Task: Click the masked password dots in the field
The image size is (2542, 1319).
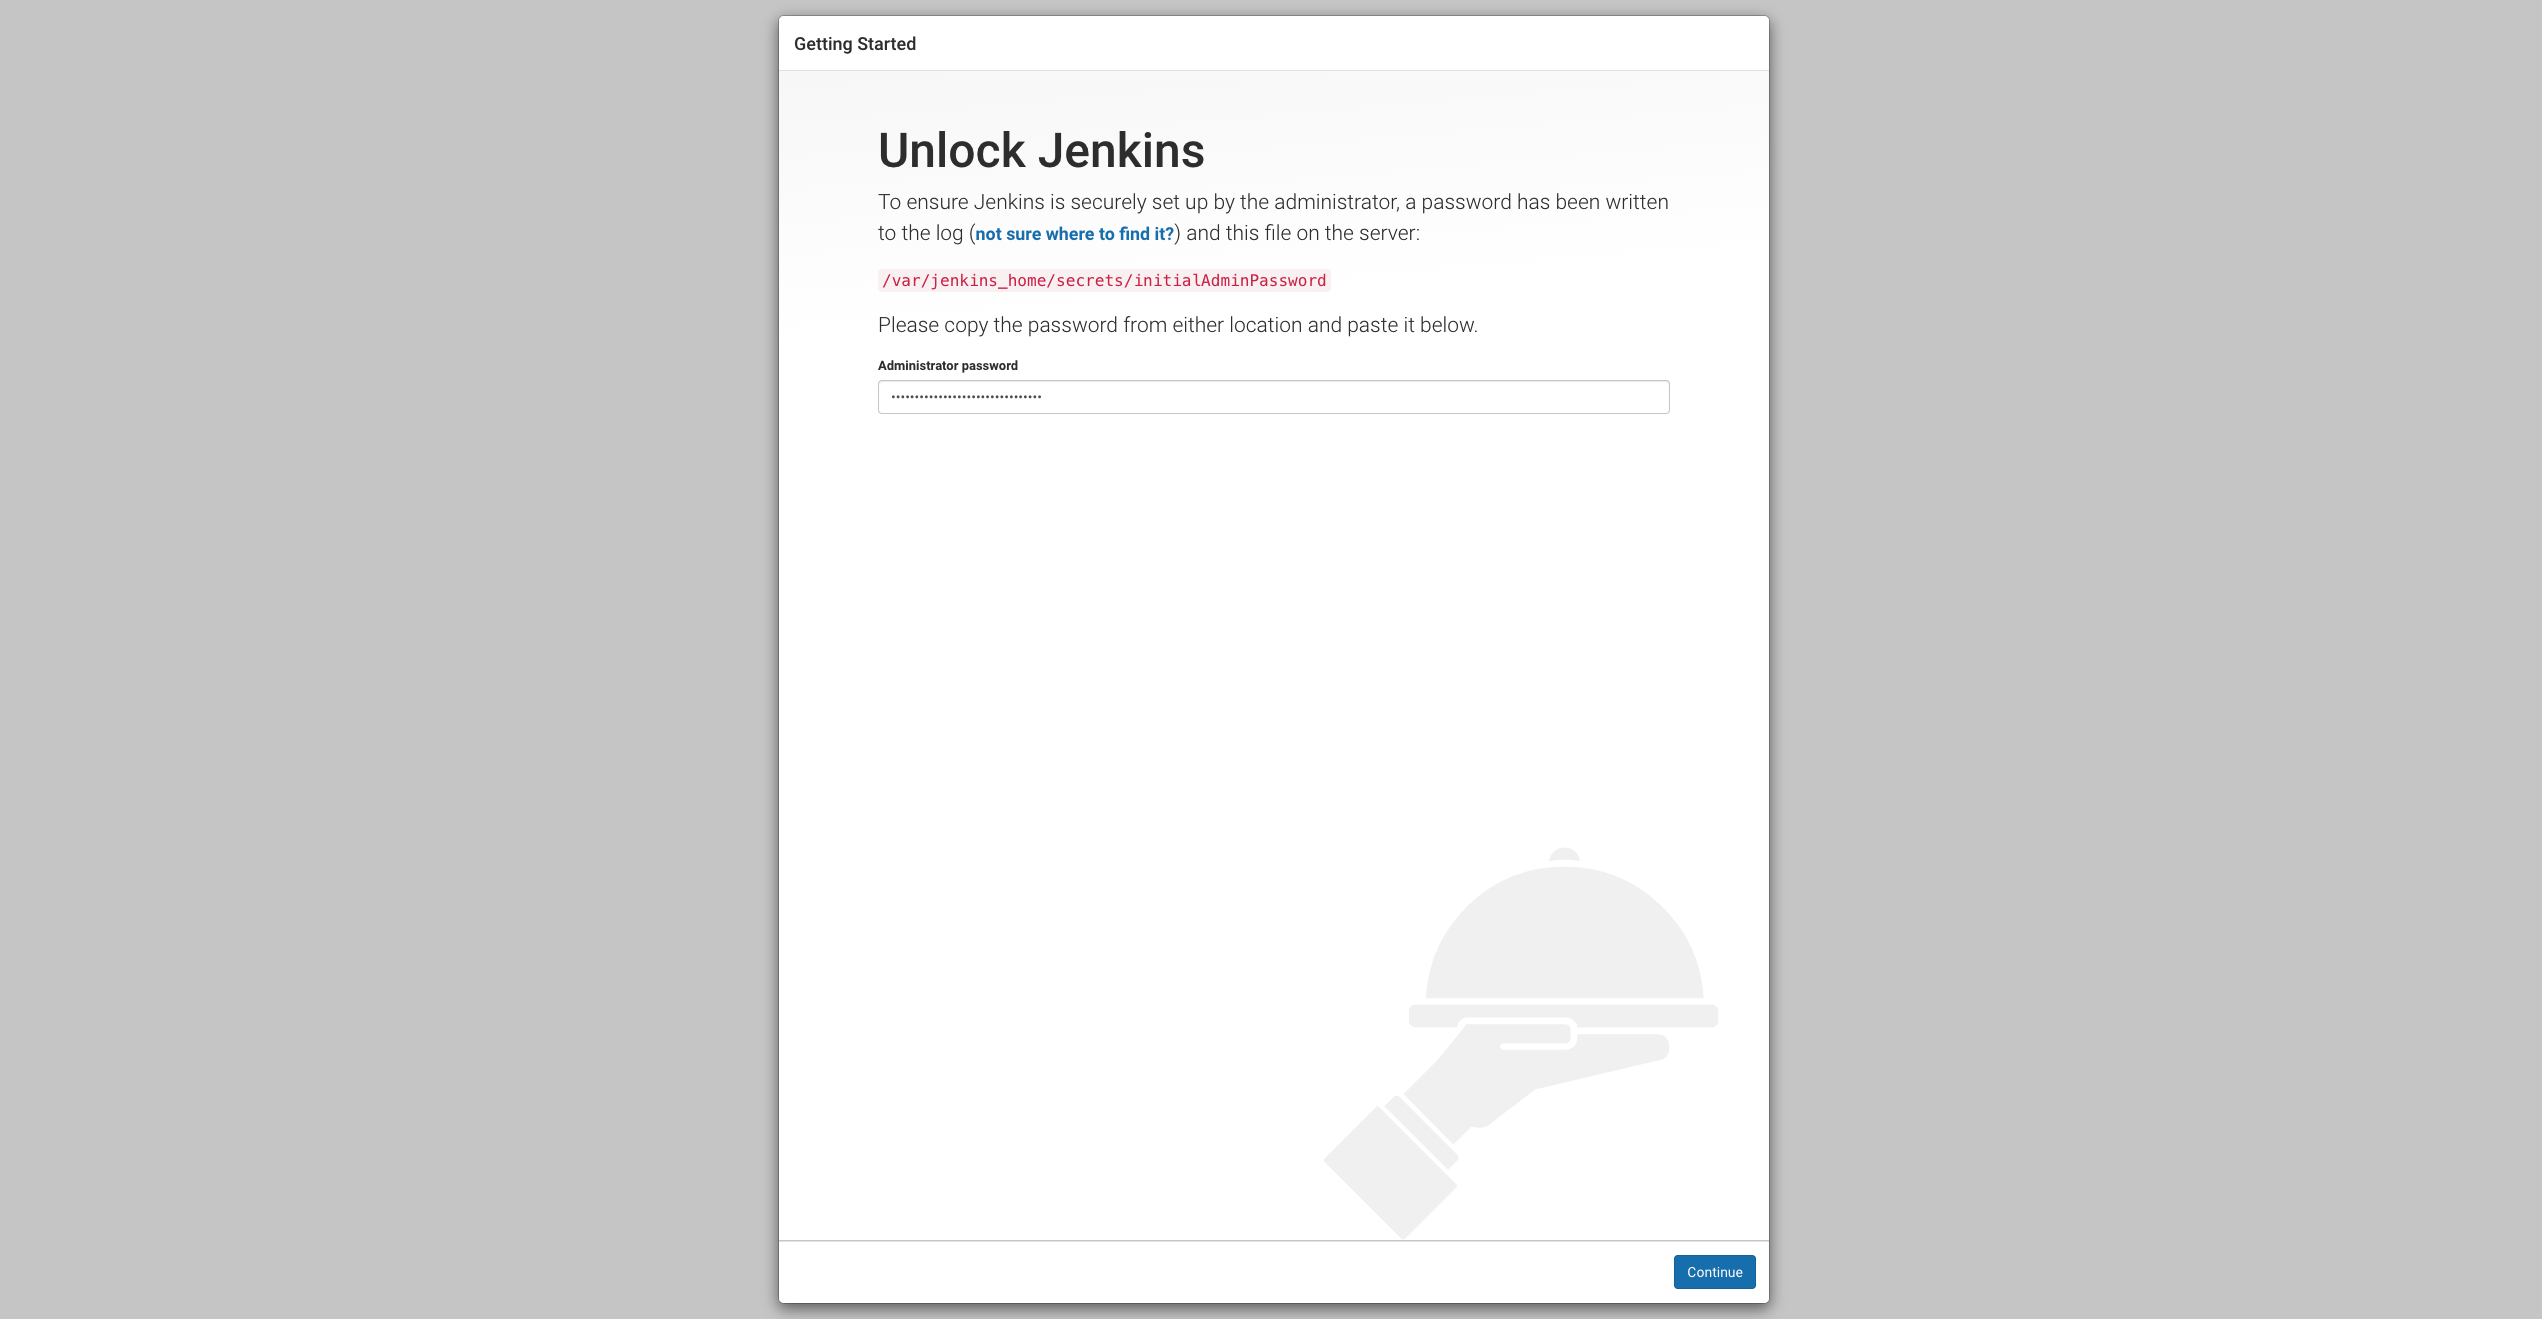Action: tap(966, 397)
